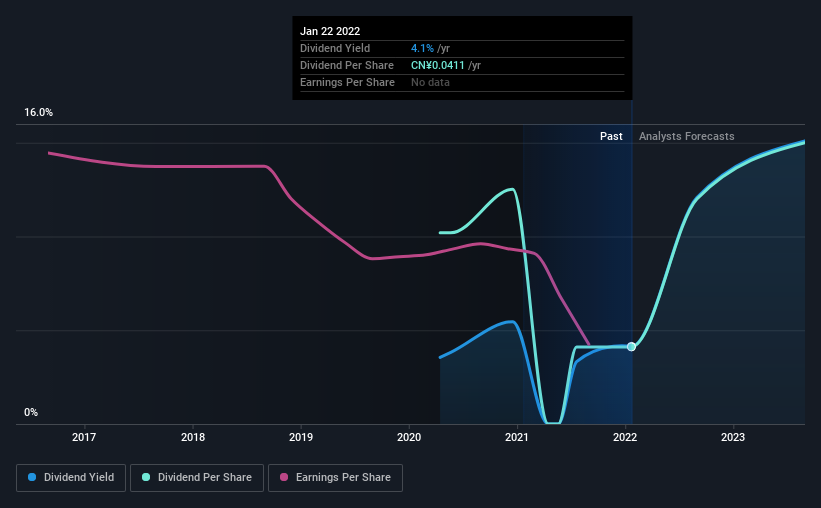The height and width of the screenshot is (508, 821).
Task: Click the 2020 label on the x-axis
Action: pos(409,437)
